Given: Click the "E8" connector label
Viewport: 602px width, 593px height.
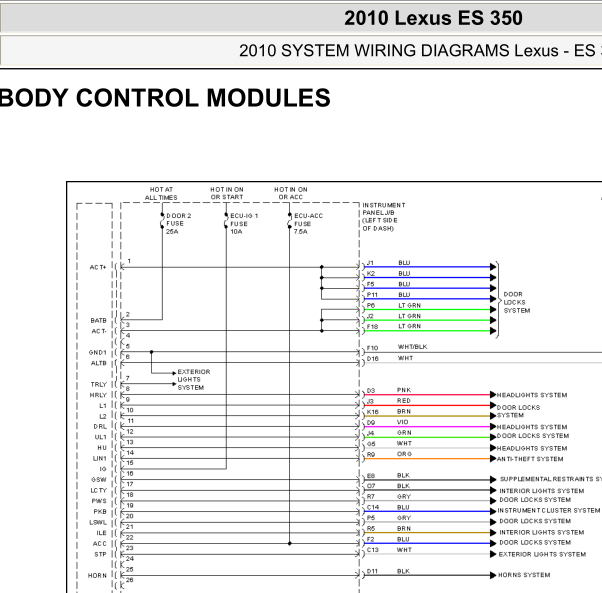Looking at the screenshot, I should (370, 476).
